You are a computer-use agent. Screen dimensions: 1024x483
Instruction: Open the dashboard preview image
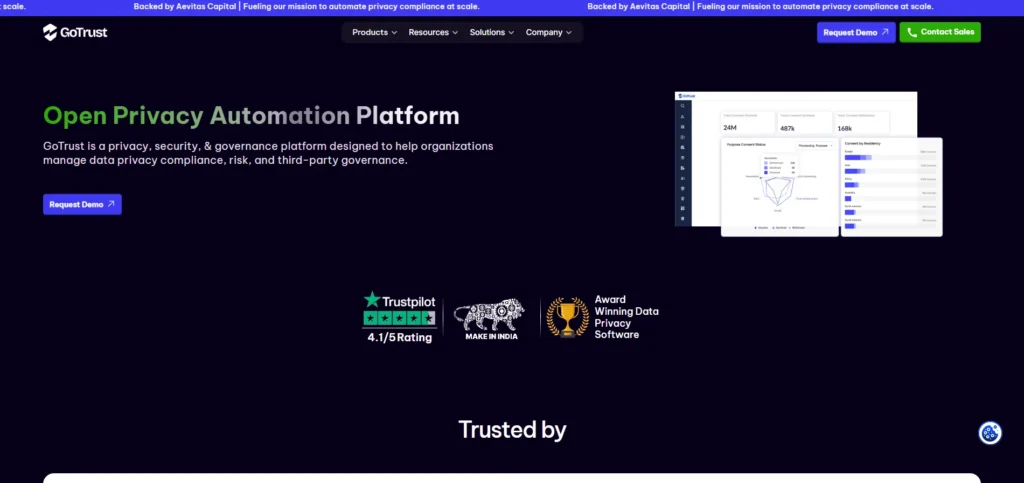(x=808, y=164)
